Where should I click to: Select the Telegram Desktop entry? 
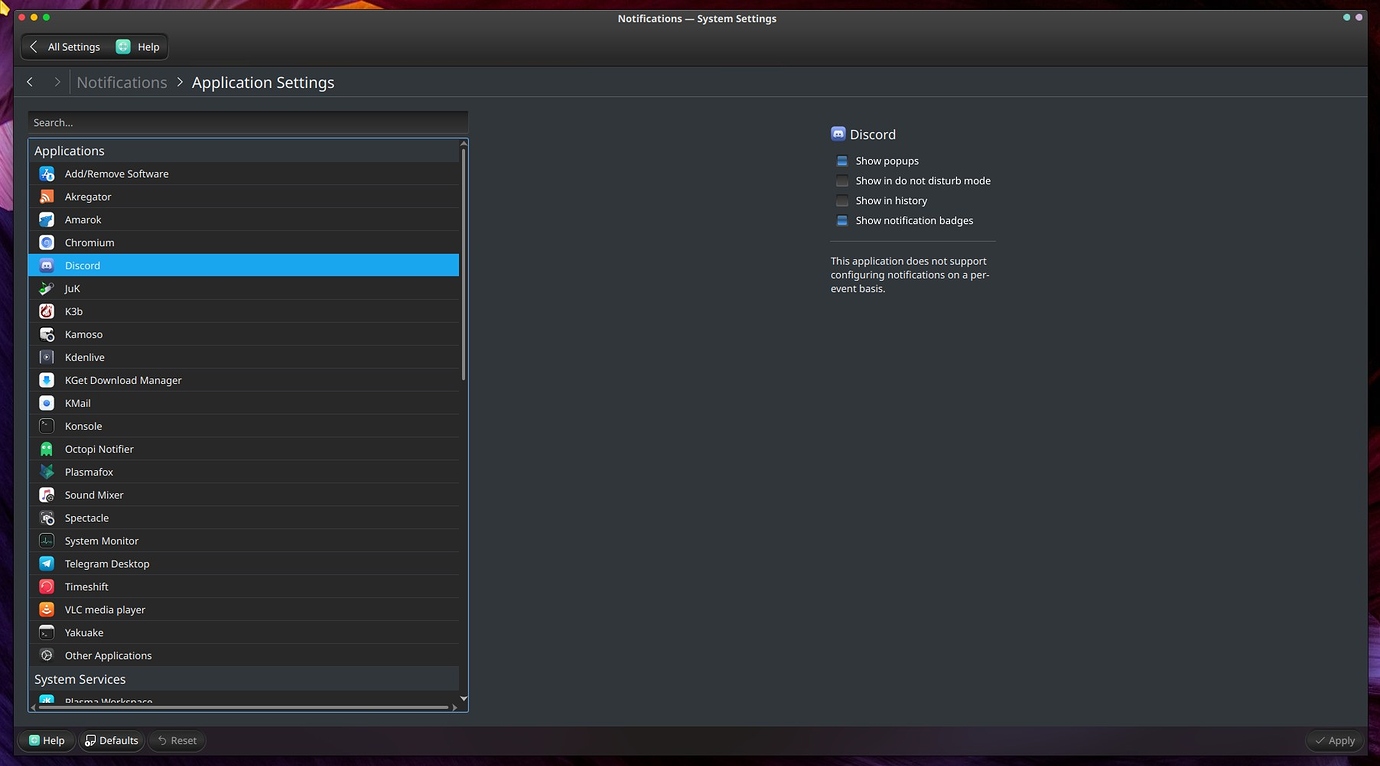[244, 565]
